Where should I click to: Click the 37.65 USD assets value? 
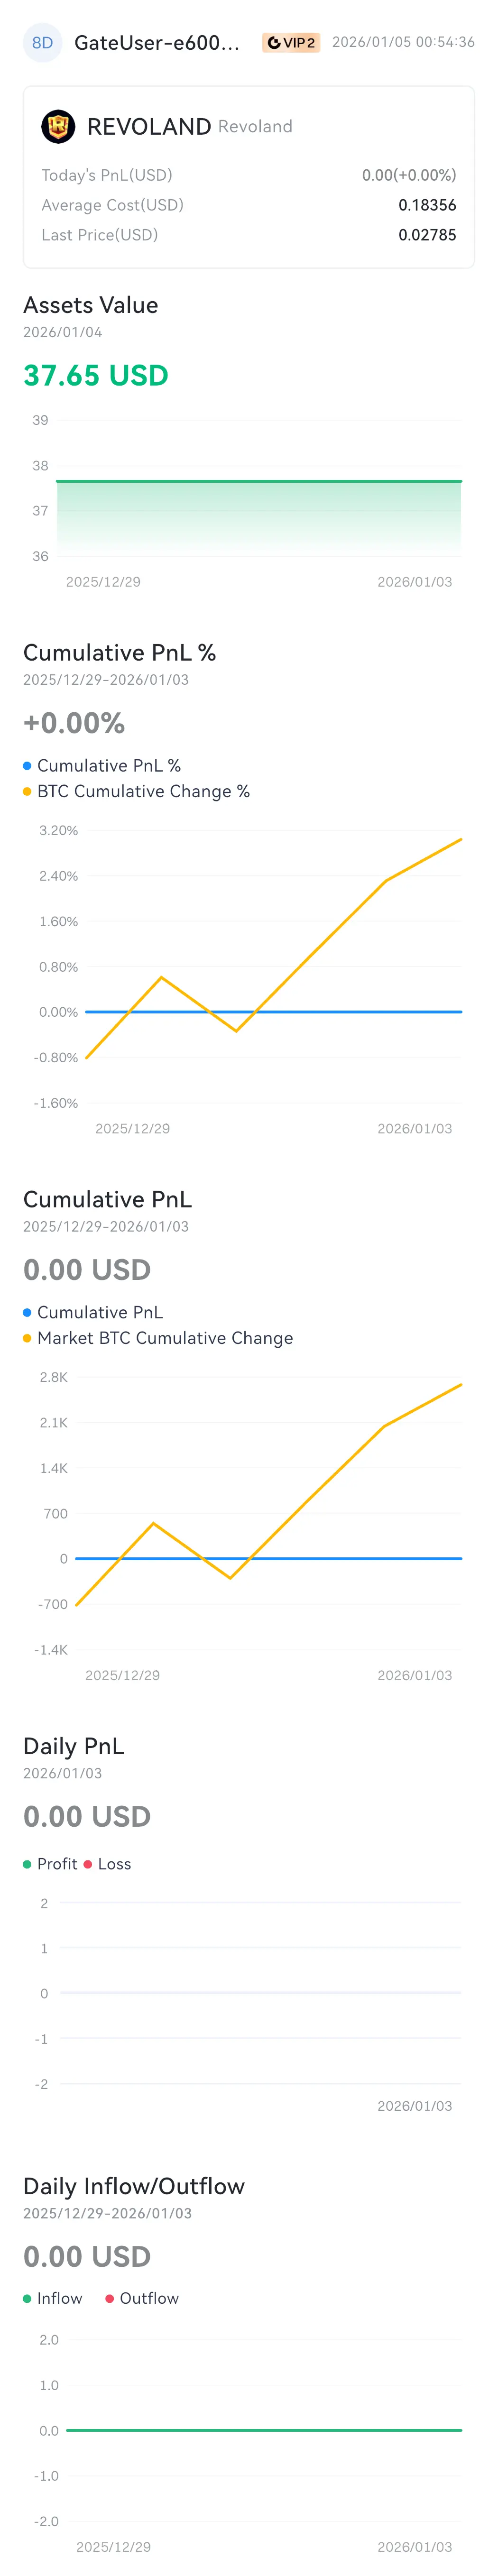(x=96, y=376)
